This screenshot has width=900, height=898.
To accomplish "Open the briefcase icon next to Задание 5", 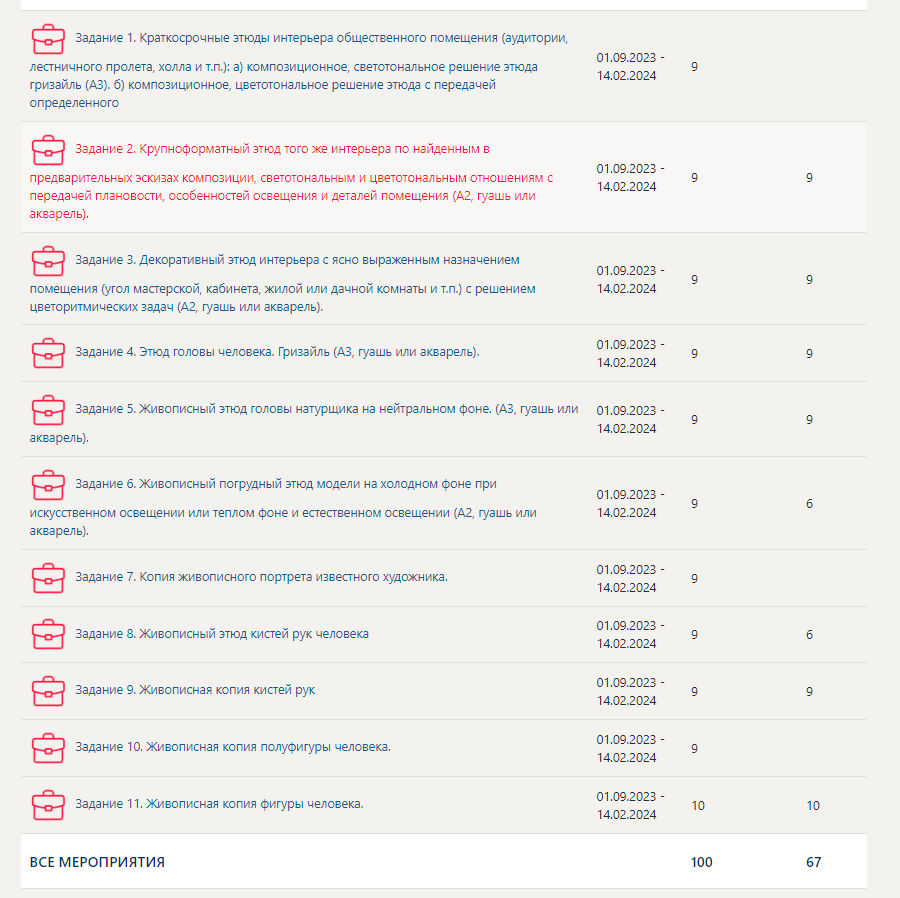I will point(48,410).
